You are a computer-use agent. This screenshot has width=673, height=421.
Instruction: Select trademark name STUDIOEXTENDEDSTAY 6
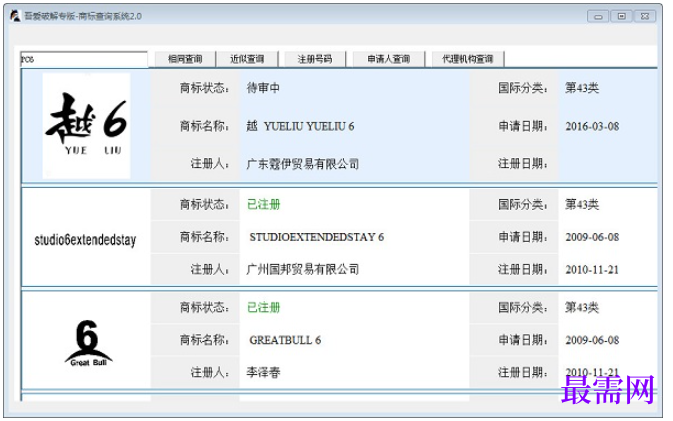tap(317, 237)
